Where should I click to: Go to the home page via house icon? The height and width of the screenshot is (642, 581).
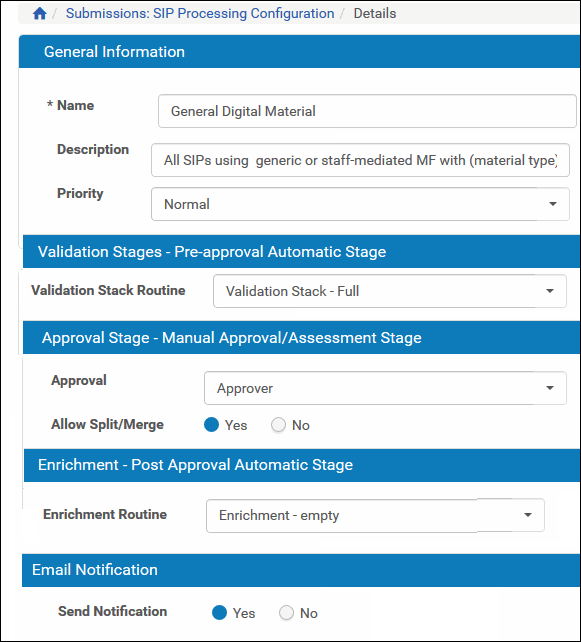point(40,14)
